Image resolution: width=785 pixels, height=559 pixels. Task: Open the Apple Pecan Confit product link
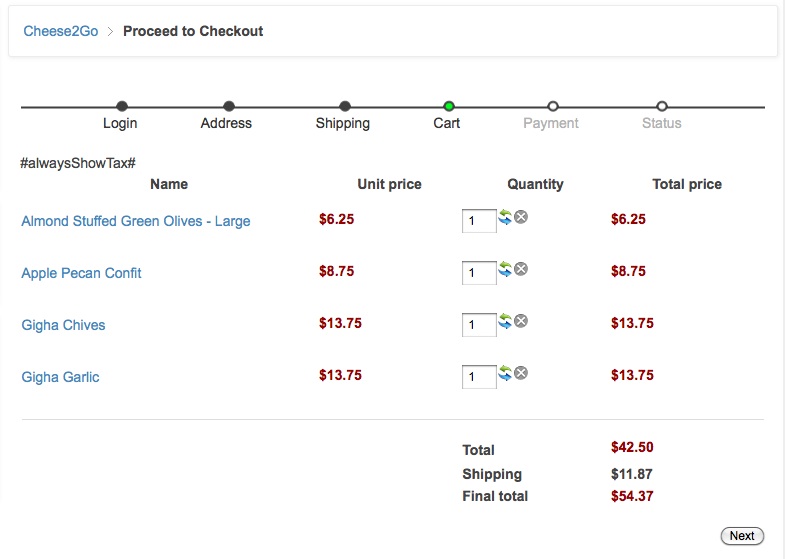81,273
